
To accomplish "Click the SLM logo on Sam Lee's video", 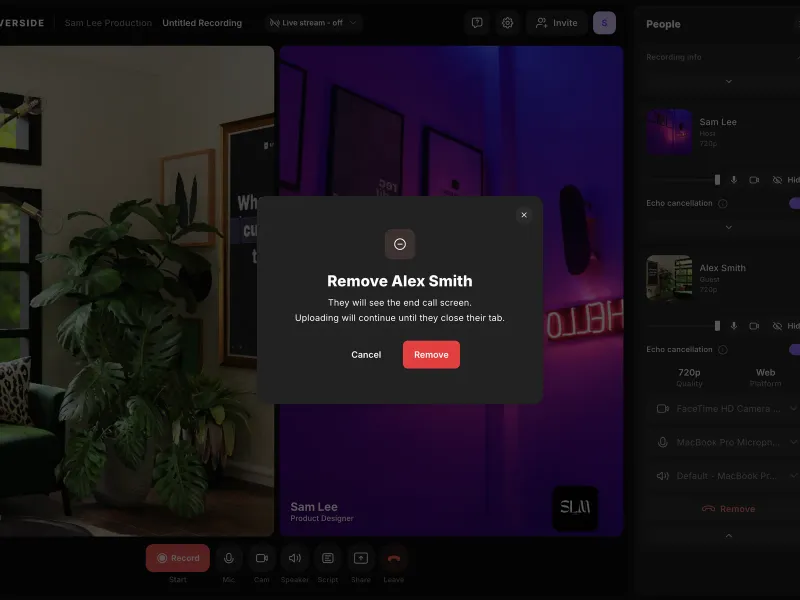I will point(575,508).
